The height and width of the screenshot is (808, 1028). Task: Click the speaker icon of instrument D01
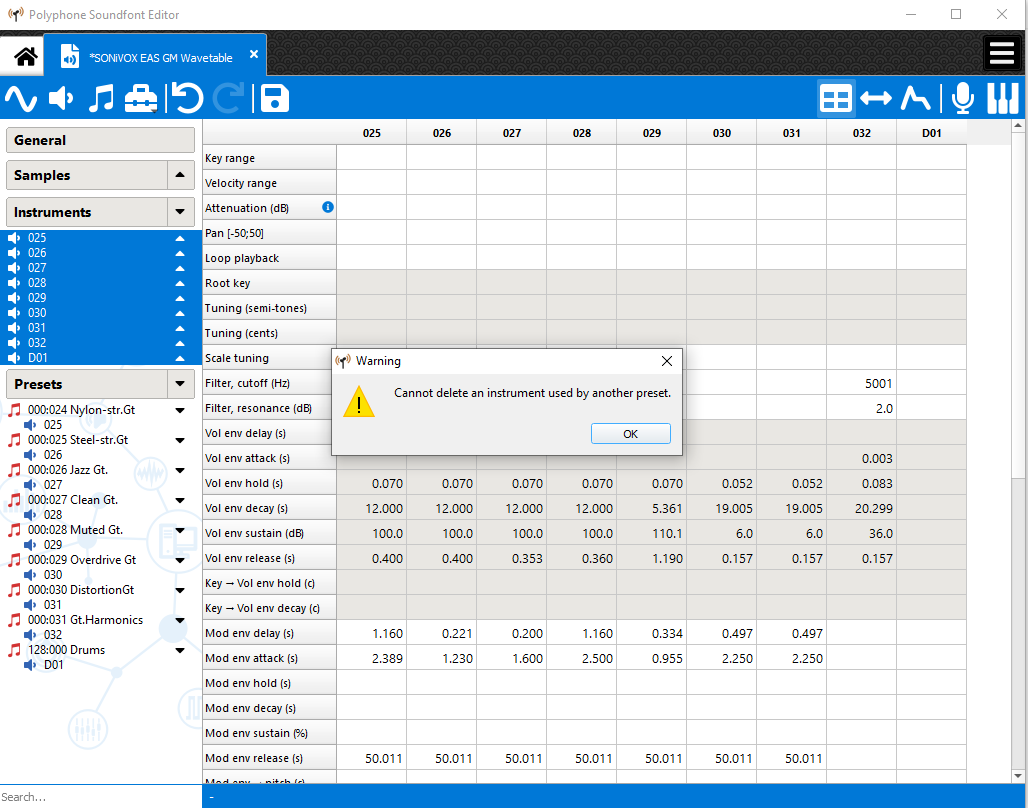click(14, 357)
